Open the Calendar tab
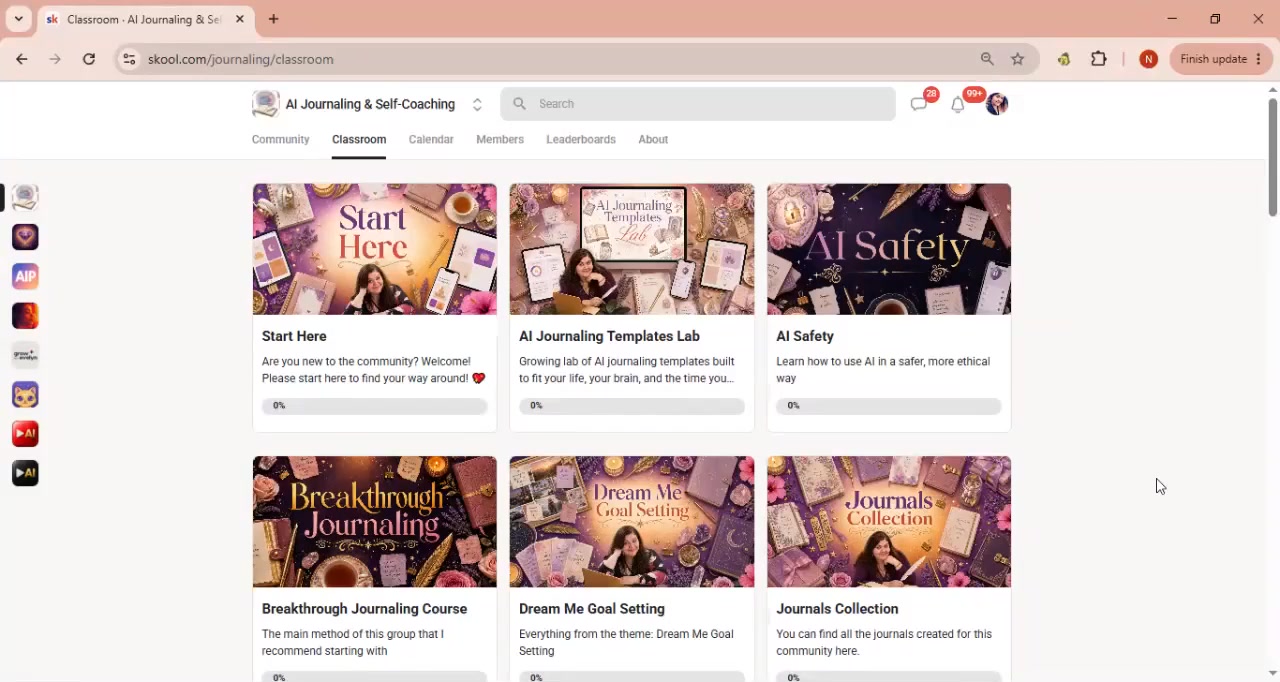The height and width of the screenshot is (682, 1280). pos(431,139)
